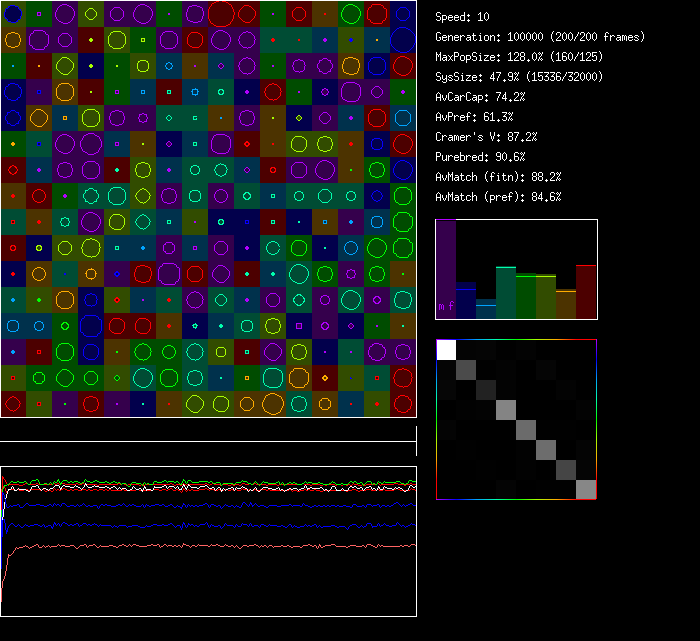This screenshot has height=641, width=700.
Task: Click the AvCarCap: 74.2% statistic
Action: (480, 97)
